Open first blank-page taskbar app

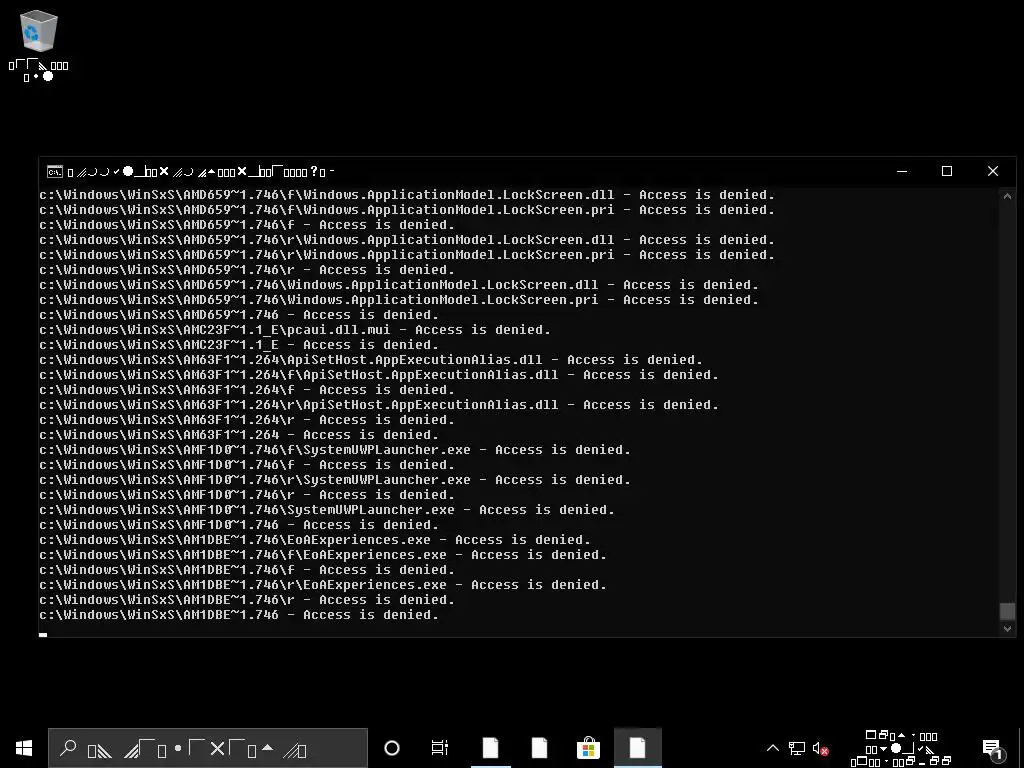[490, 748]
